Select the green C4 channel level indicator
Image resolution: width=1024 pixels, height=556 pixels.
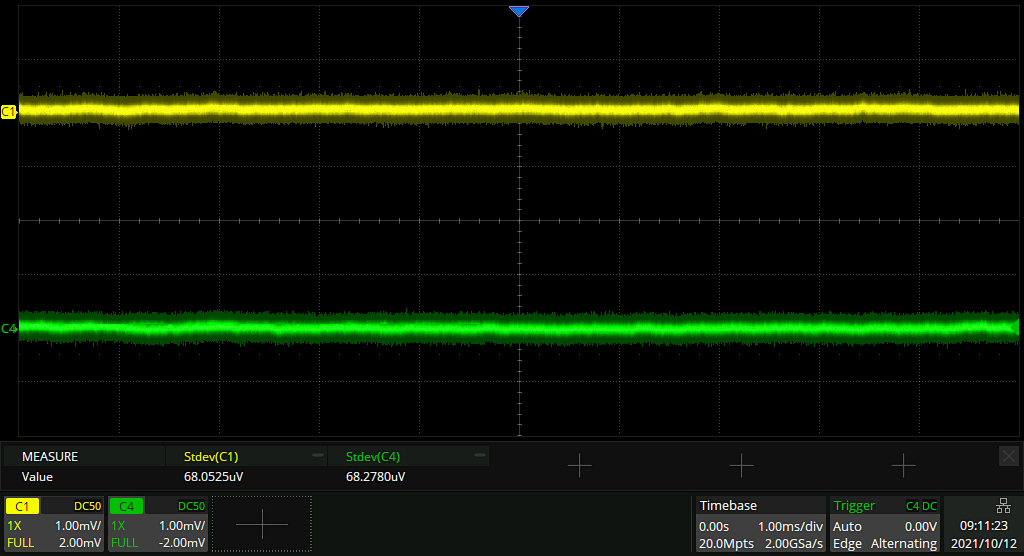pyautogui.click(x=9, y=328)
